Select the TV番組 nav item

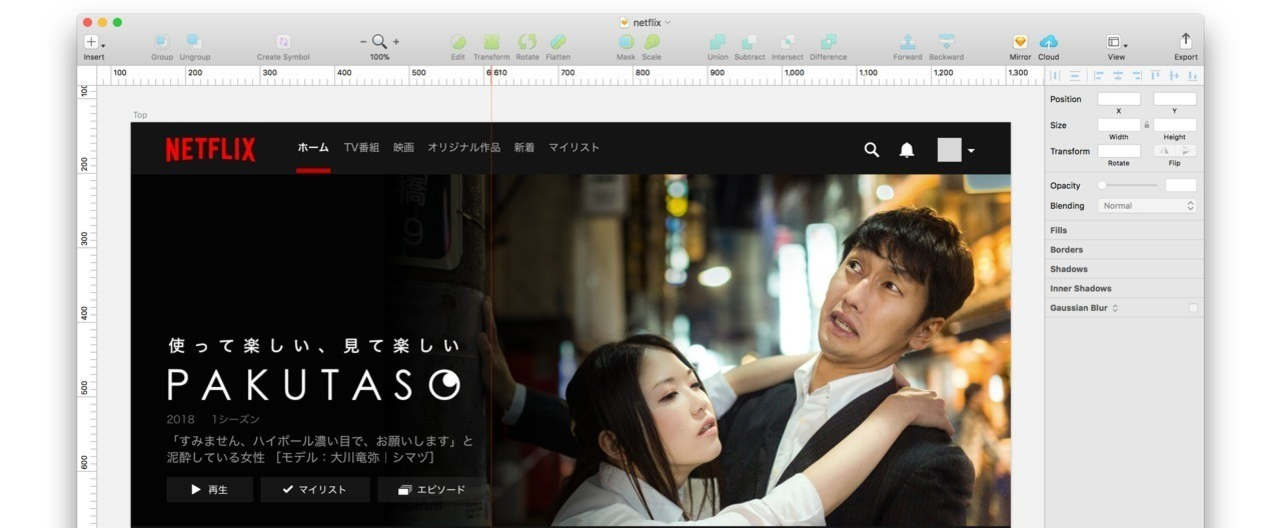[x=361, y=147]
